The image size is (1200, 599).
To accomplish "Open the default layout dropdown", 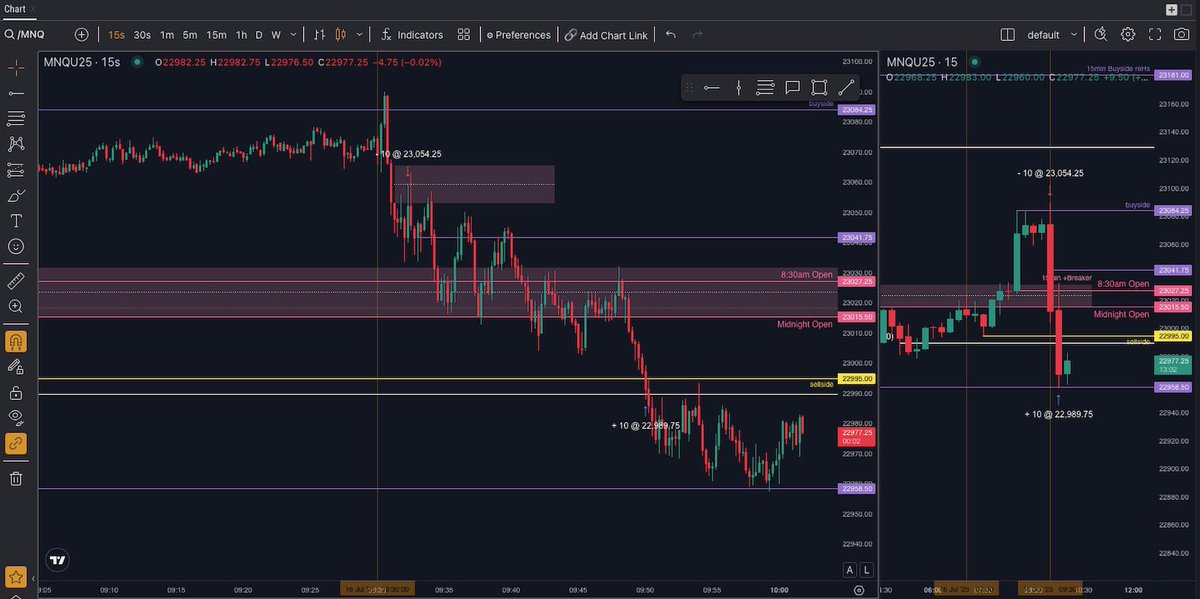I will (1053, 34).
